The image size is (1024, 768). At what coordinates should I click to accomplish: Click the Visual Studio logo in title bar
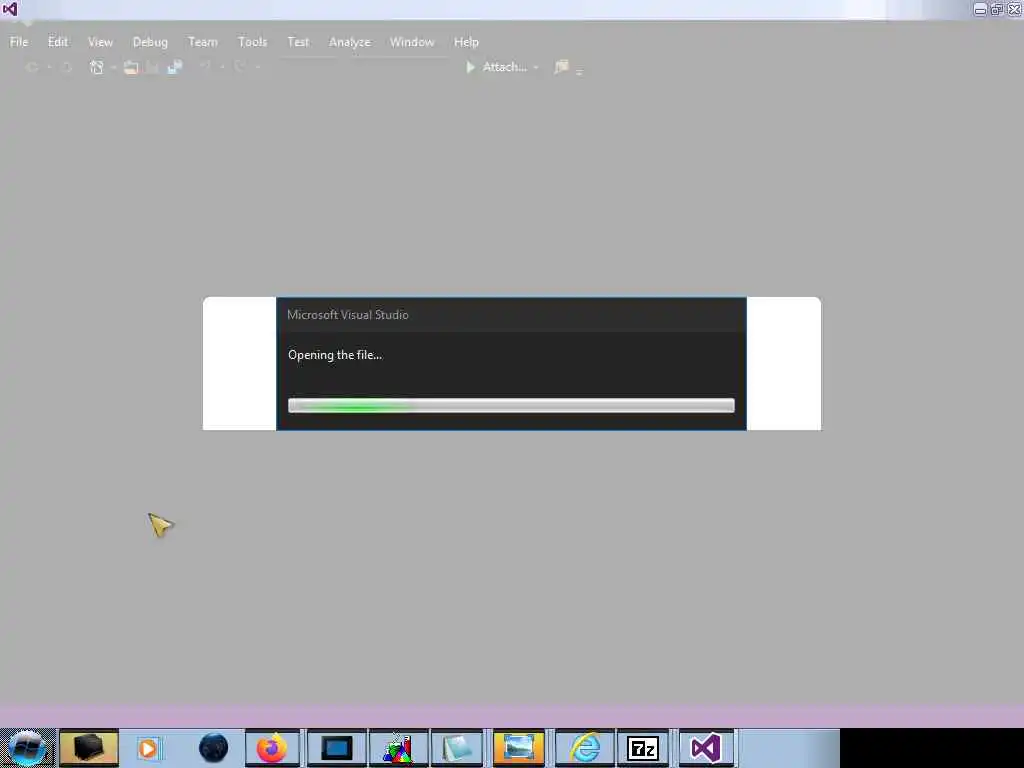[10, 9]
